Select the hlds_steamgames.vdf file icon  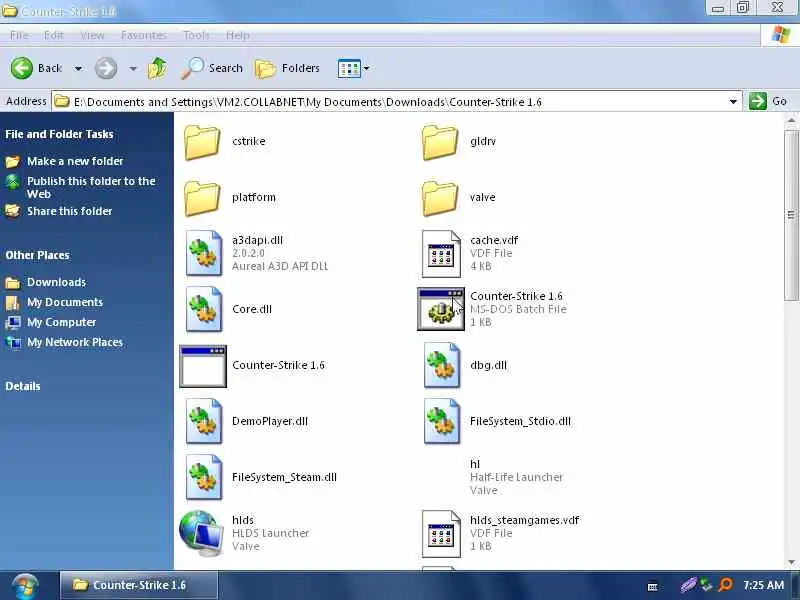(441, 533)
